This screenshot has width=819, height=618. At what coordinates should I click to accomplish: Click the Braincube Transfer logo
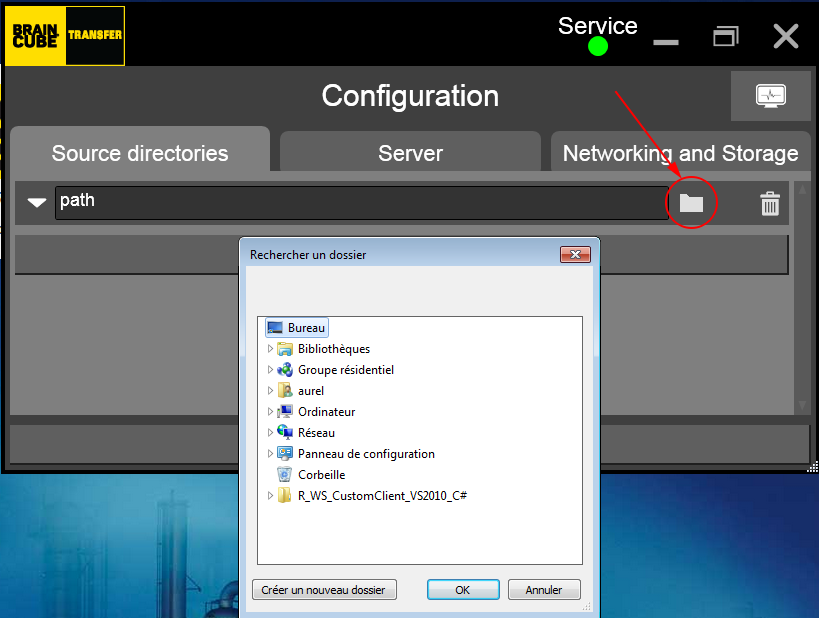[64, 35]
